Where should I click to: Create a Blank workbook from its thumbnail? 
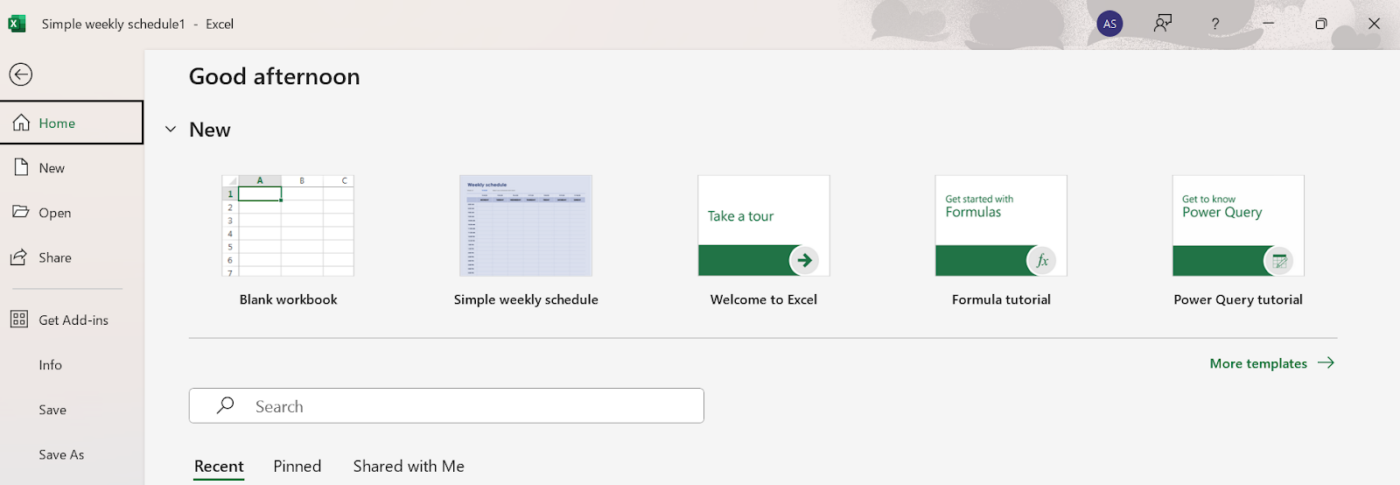click(288, 226)
